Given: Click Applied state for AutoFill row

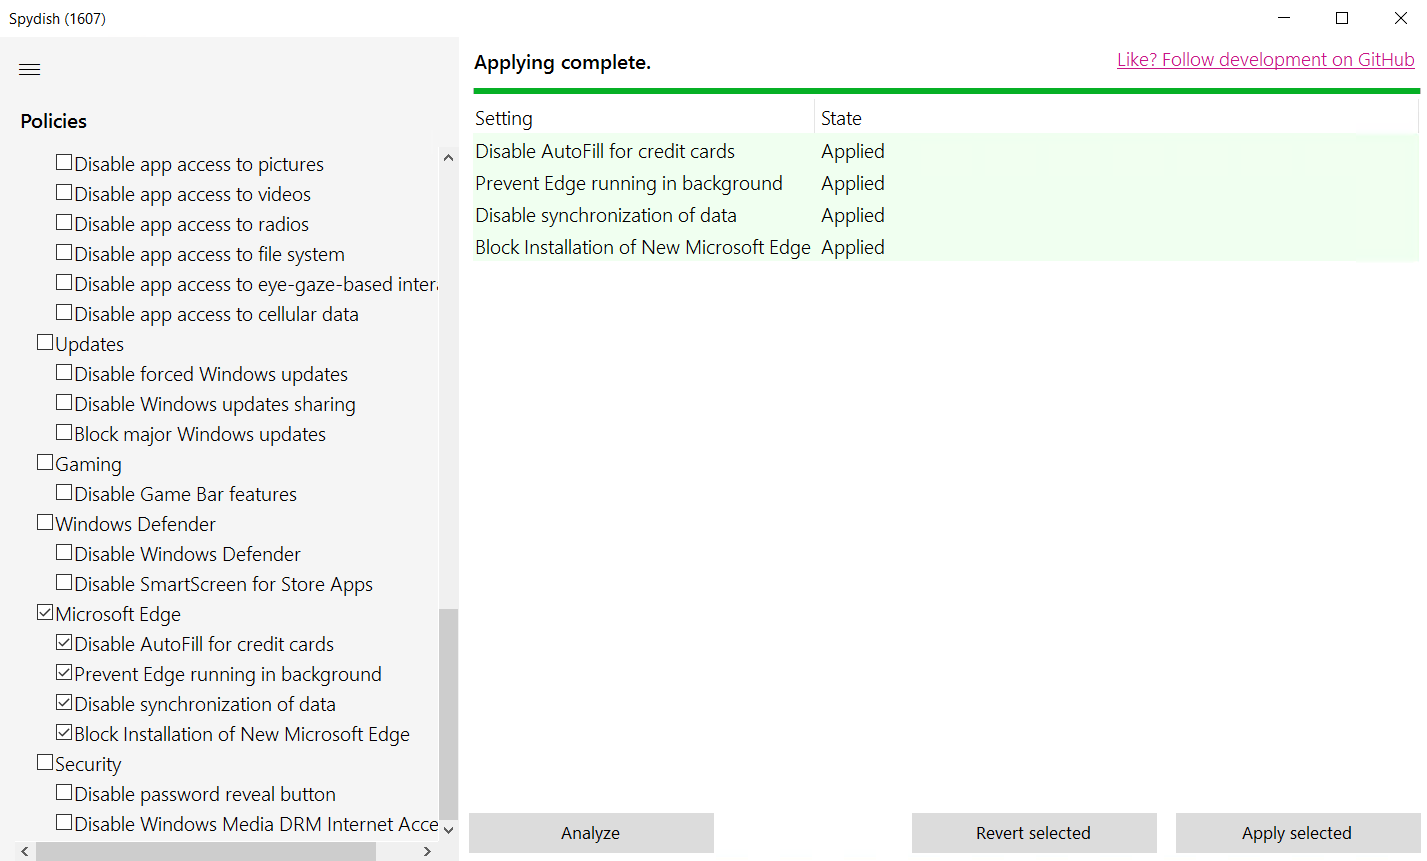Looking at the screenshot, I should (853, 151).
